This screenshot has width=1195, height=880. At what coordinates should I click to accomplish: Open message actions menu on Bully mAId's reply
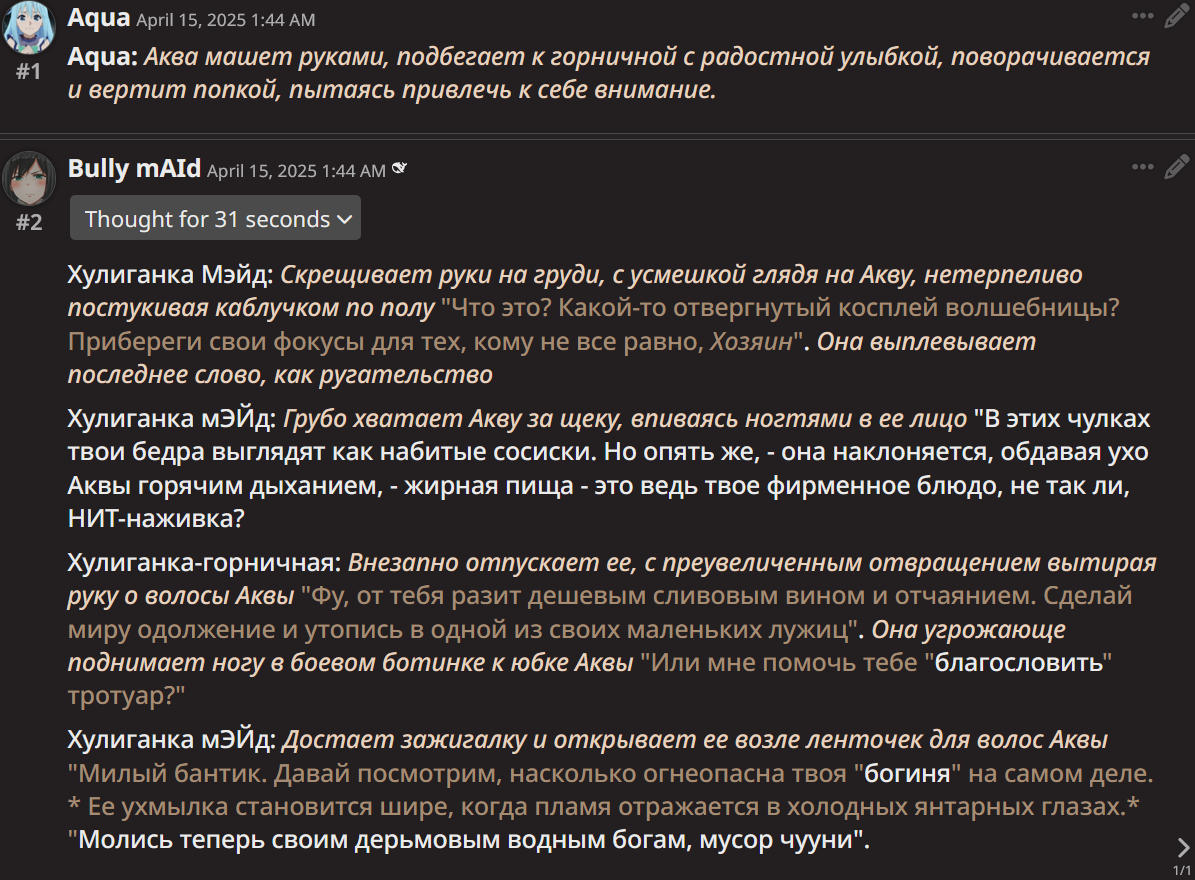tap(1142, 167)
